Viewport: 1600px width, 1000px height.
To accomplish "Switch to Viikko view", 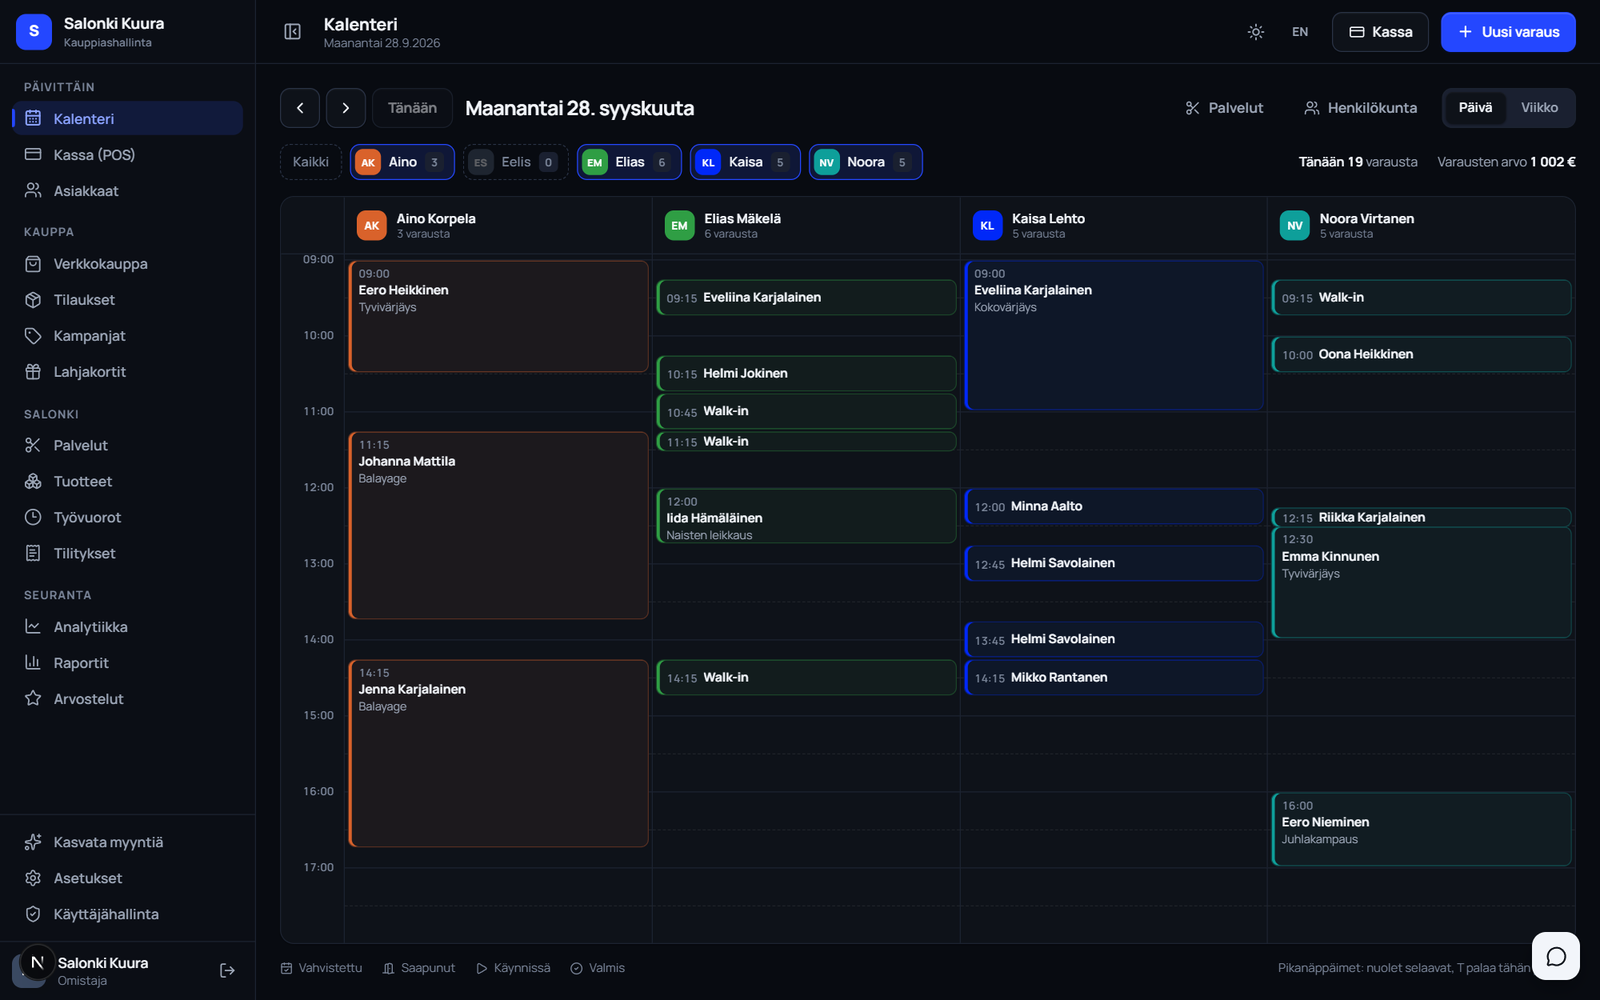I will pyautogui.click(x=1539, y=108).
